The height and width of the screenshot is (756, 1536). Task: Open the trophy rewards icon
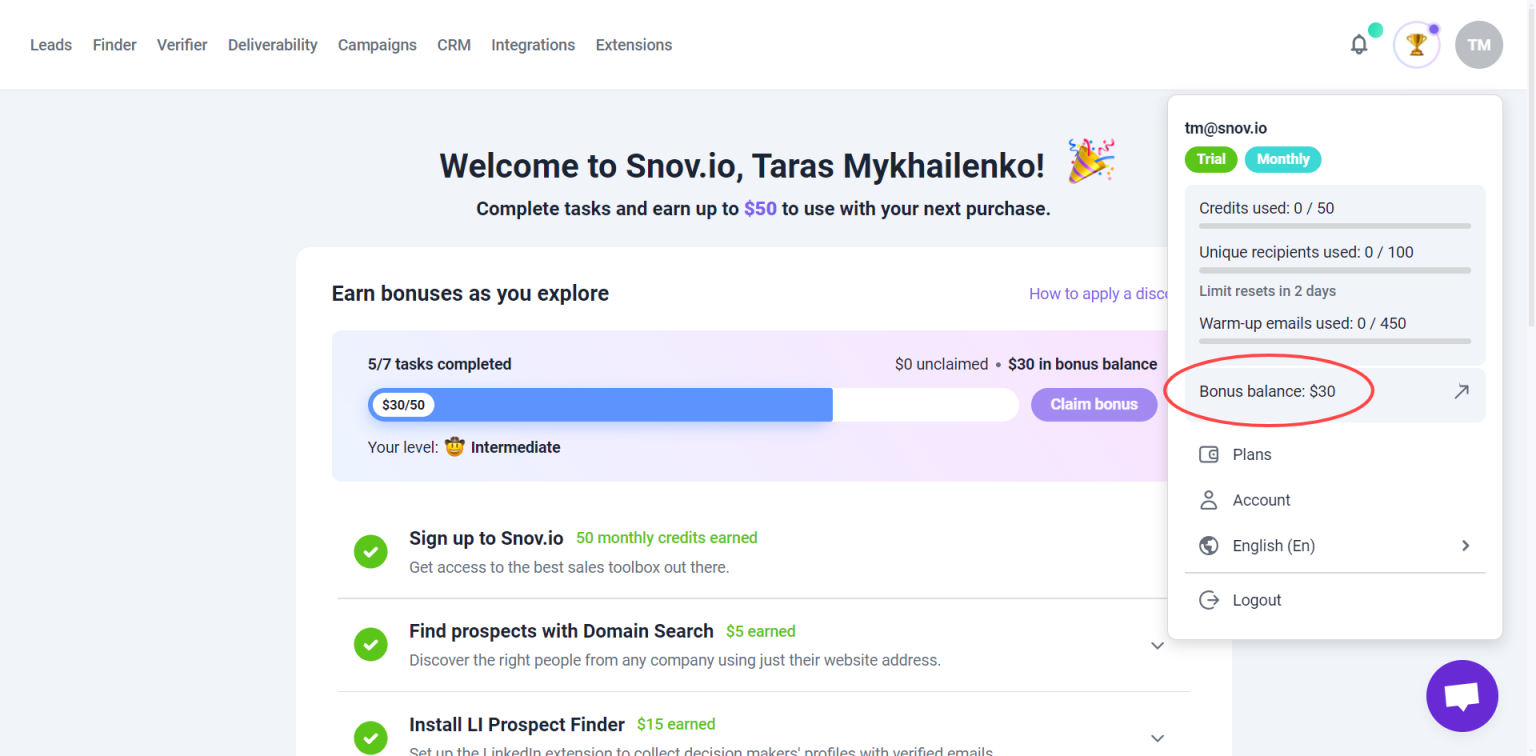pos(1416,45)
